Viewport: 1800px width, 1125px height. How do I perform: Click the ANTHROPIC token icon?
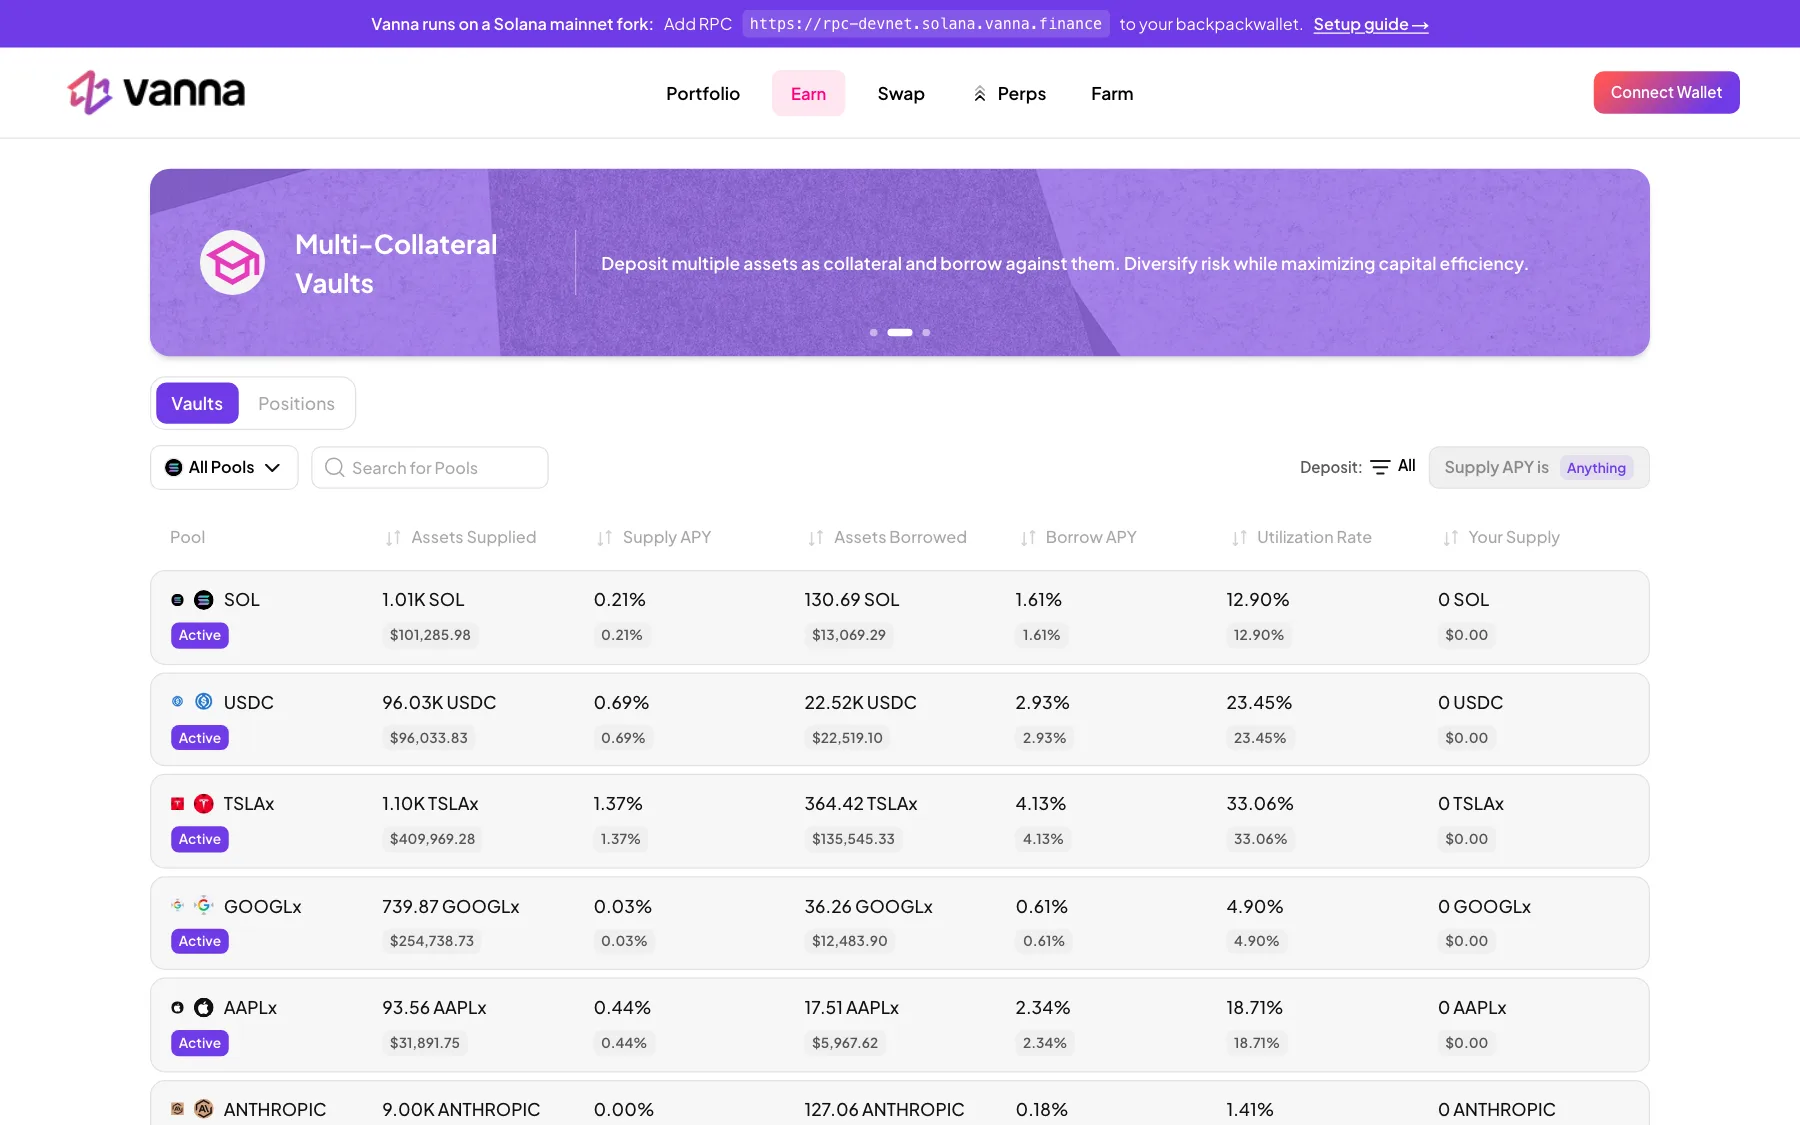(x=204, y=1109)
